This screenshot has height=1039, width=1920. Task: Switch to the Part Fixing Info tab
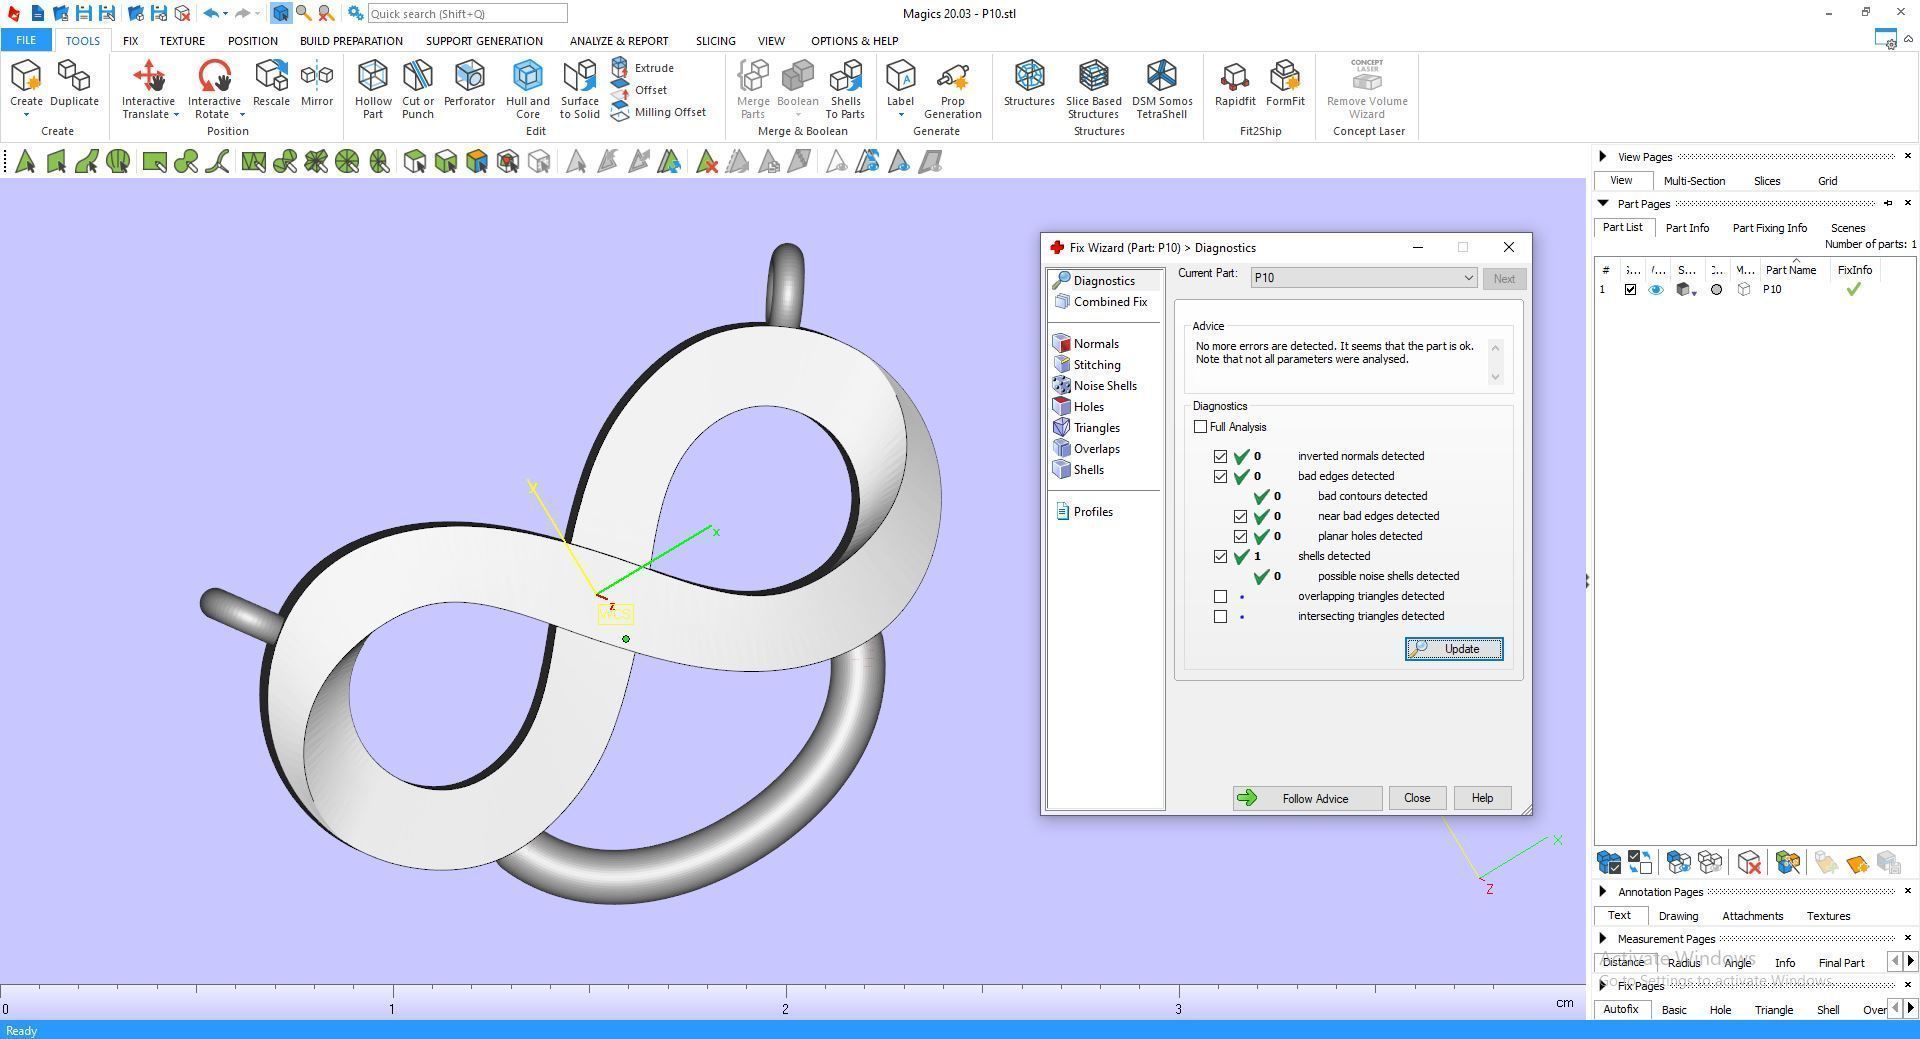pyautogui.click(x=1769, y=228)
